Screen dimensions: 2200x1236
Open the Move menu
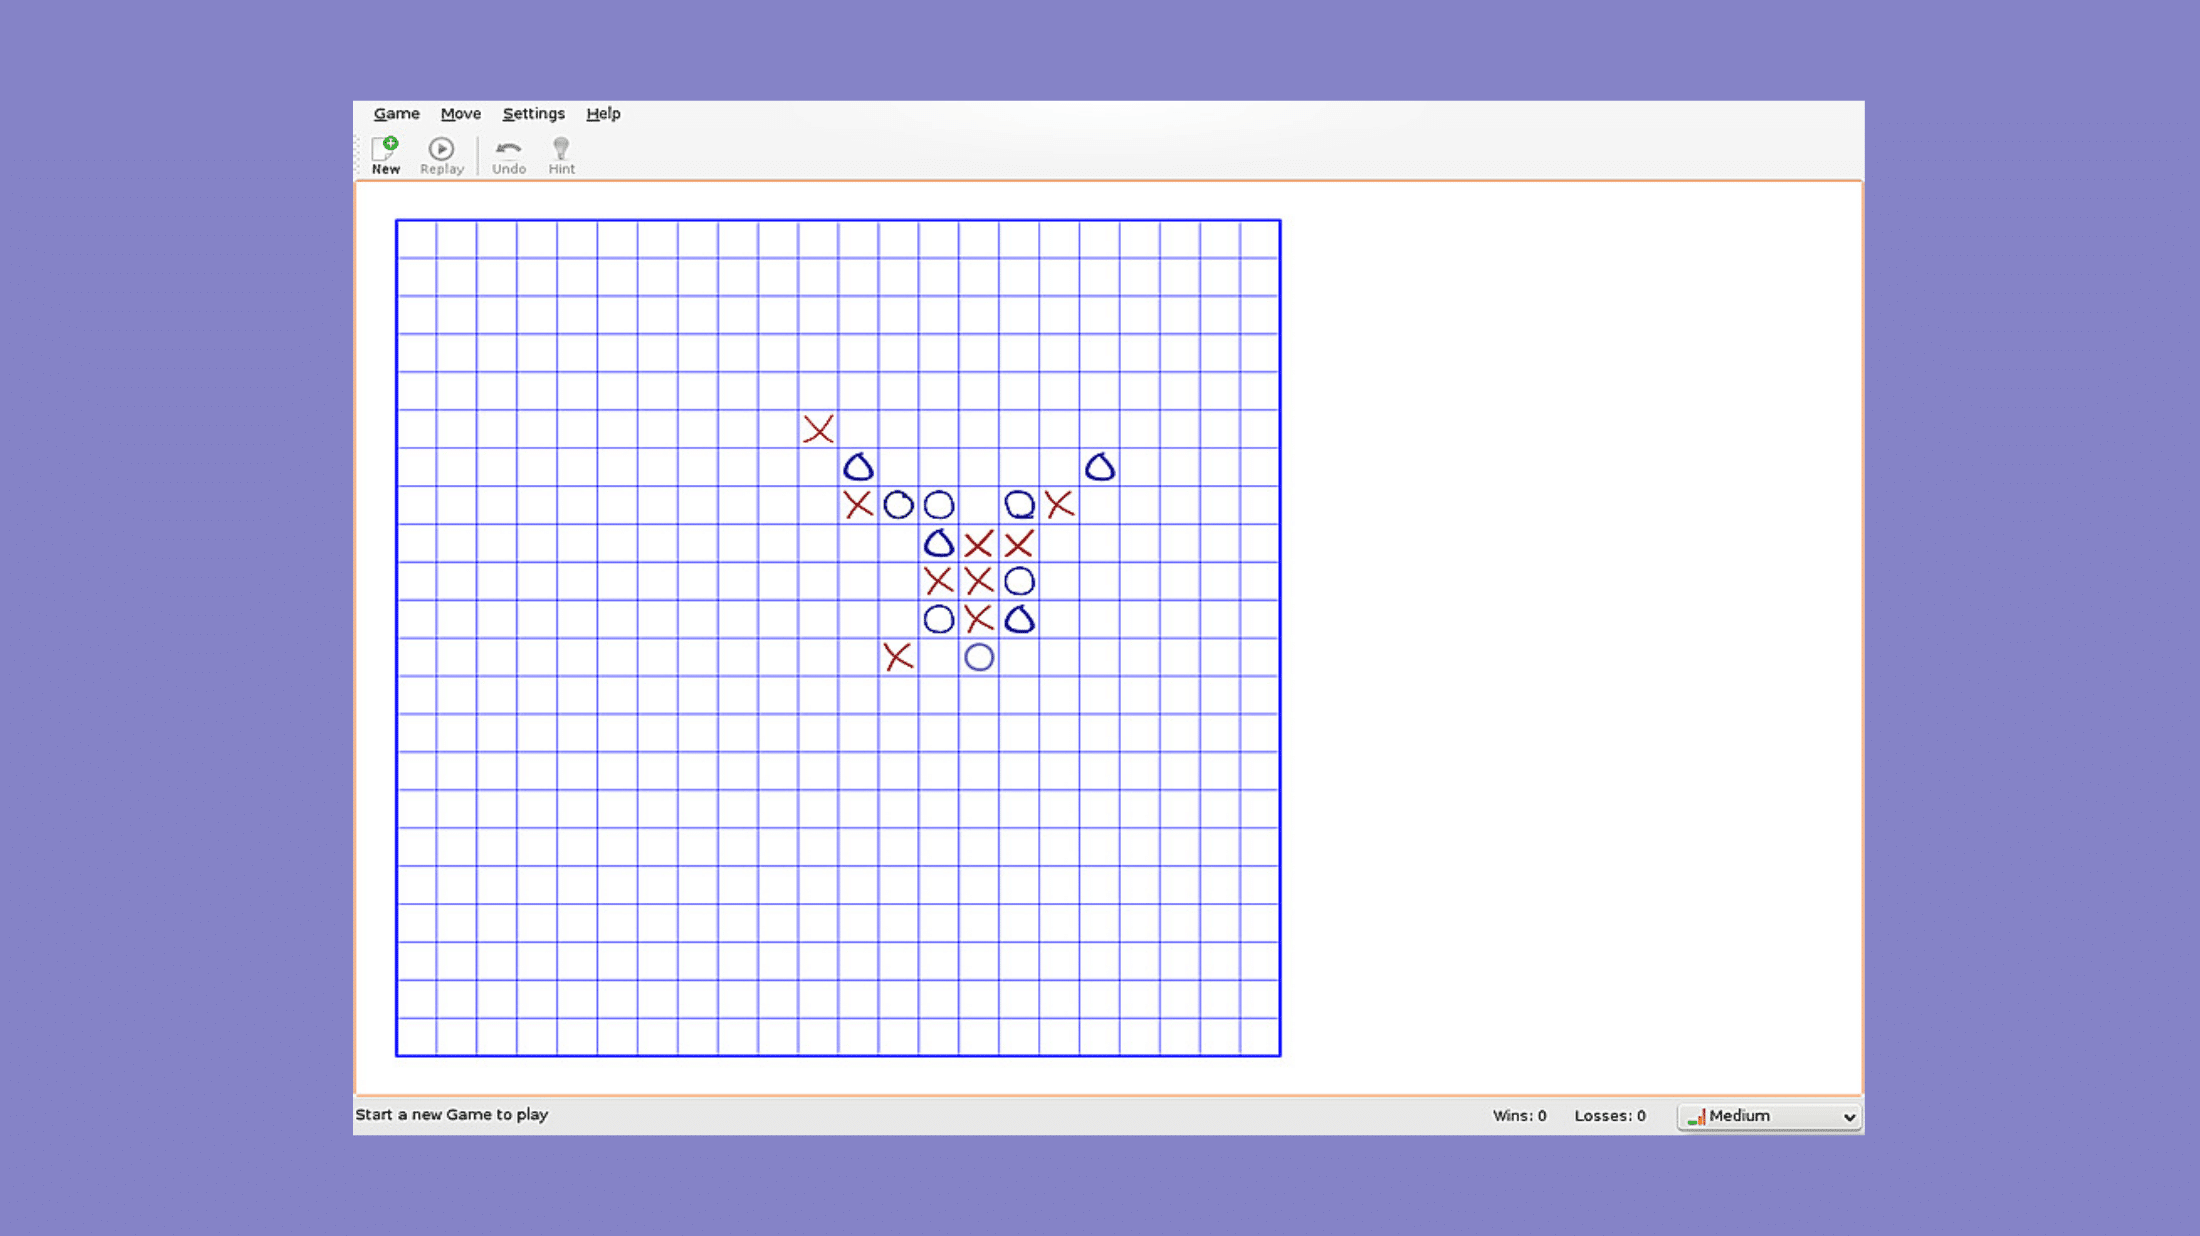coord(460,114)
